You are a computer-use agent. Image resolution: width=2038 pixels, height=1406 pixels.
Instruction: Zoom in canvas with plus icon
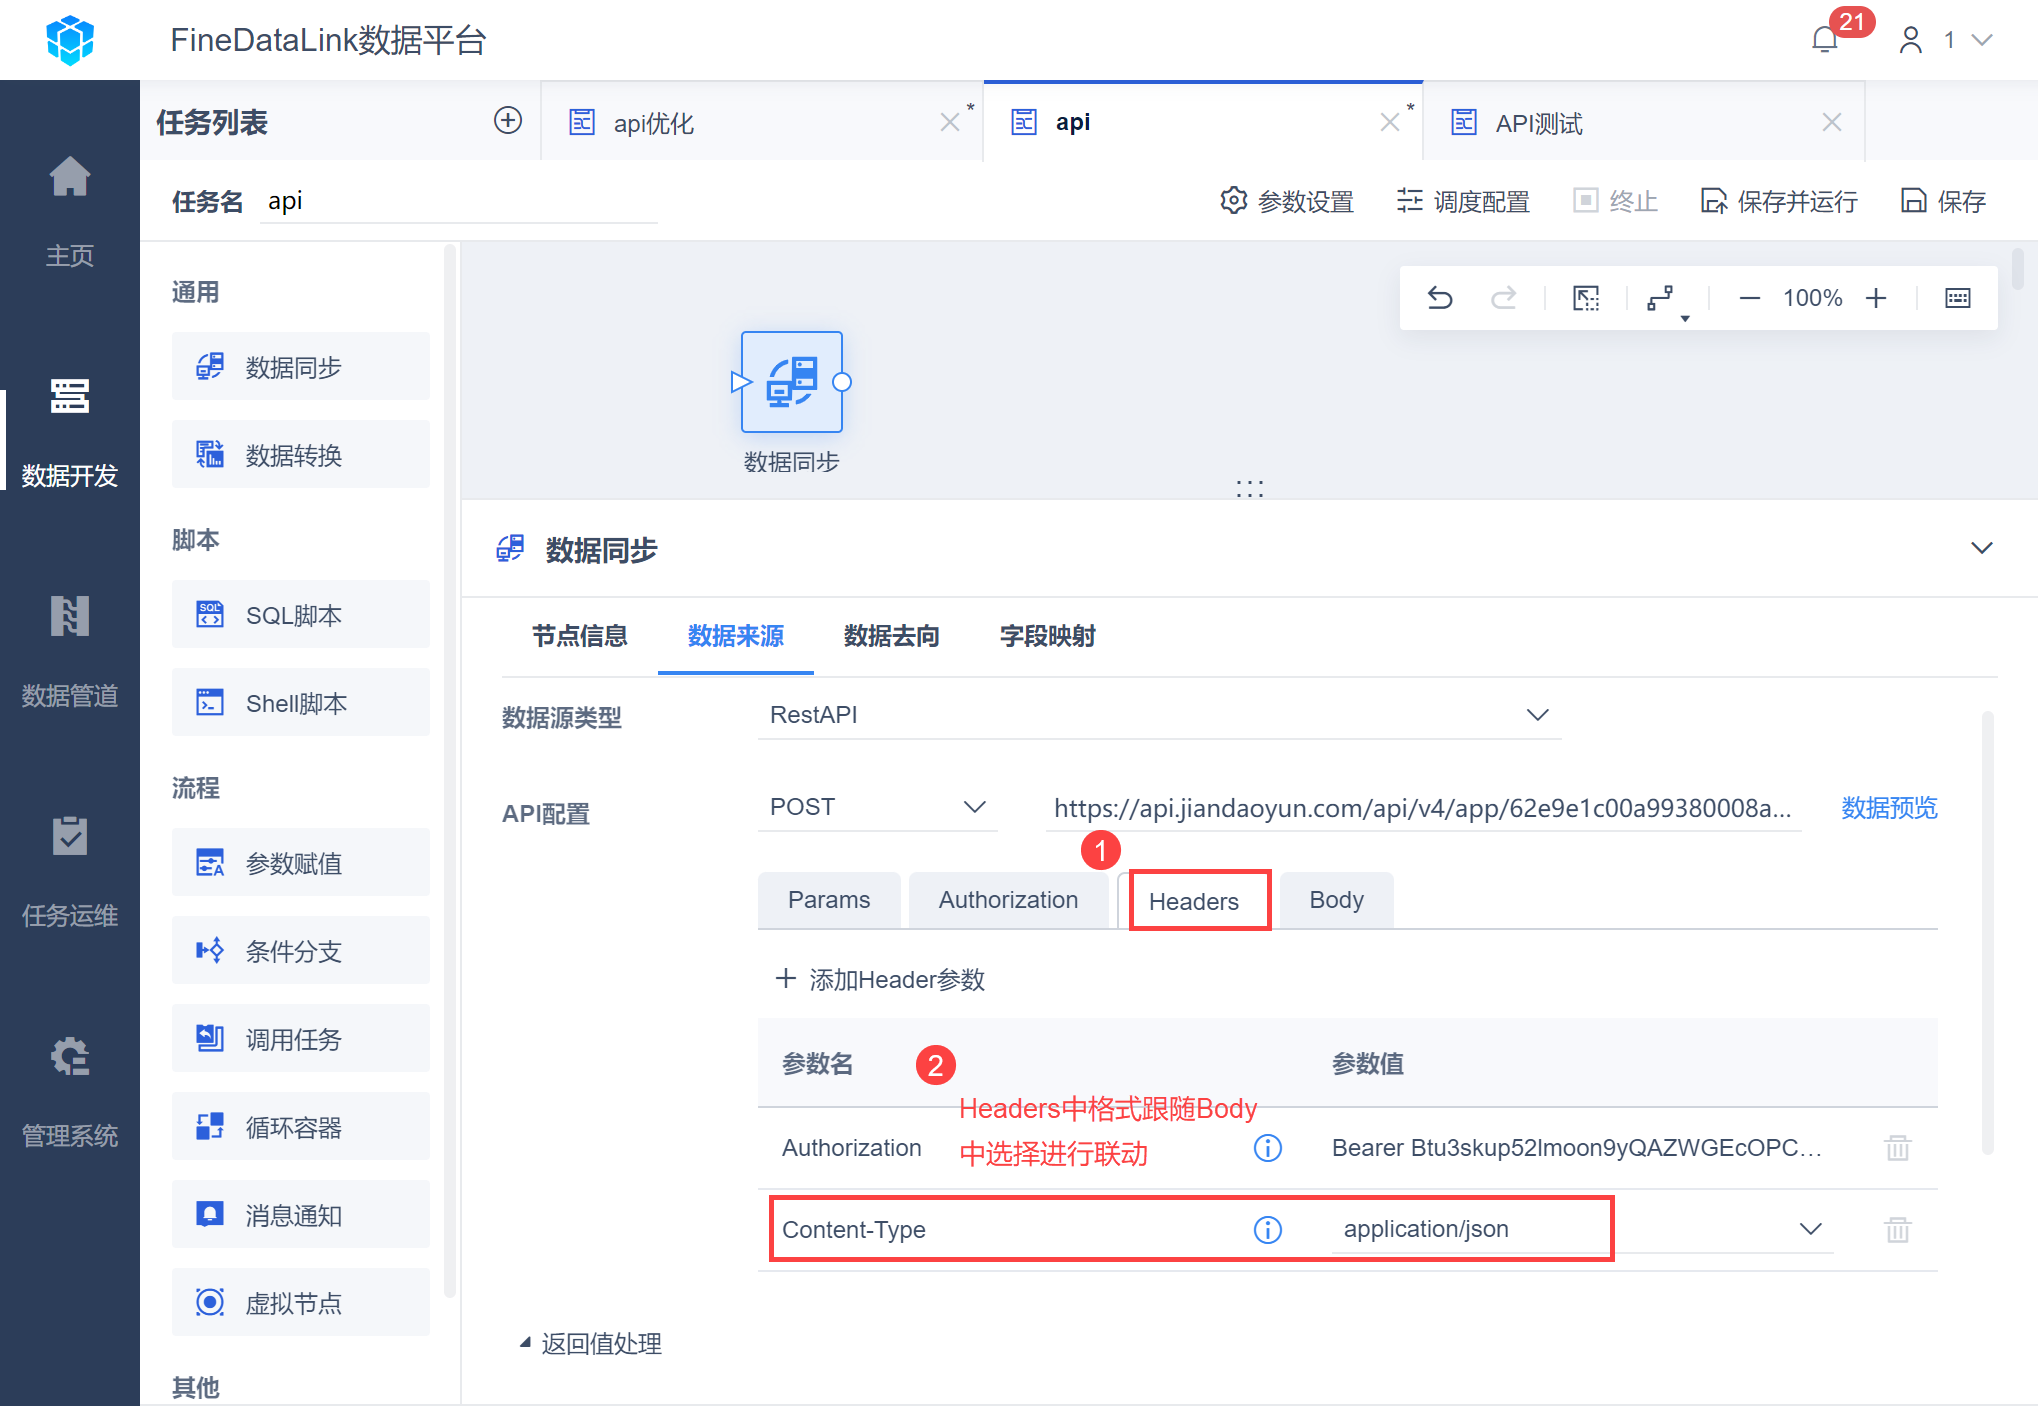point(1876,298)
